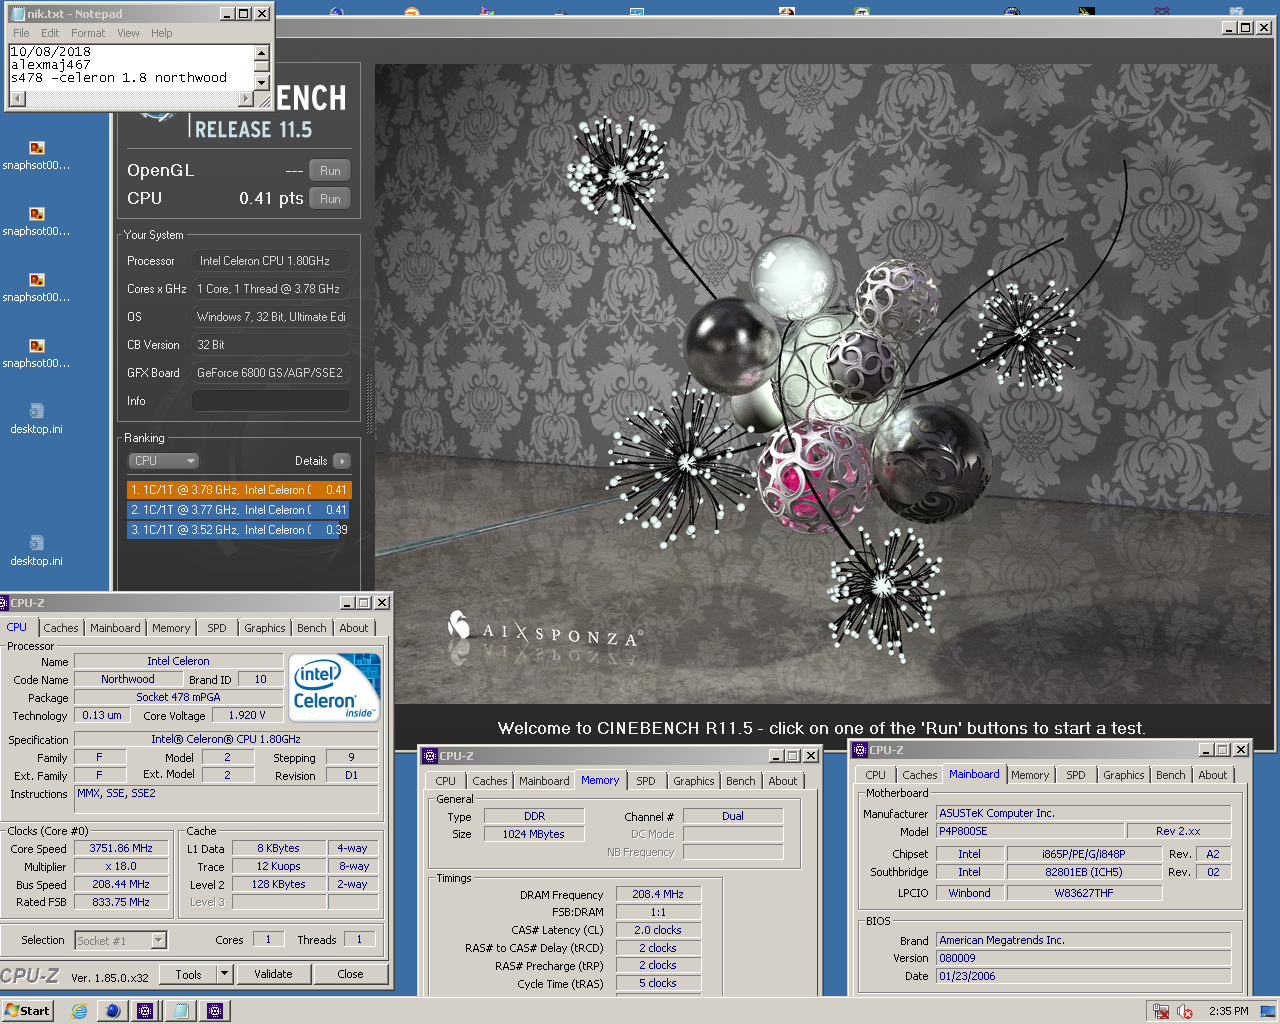Click Notepad horizontal scrollbar left arrow

(x=17, y=99)
